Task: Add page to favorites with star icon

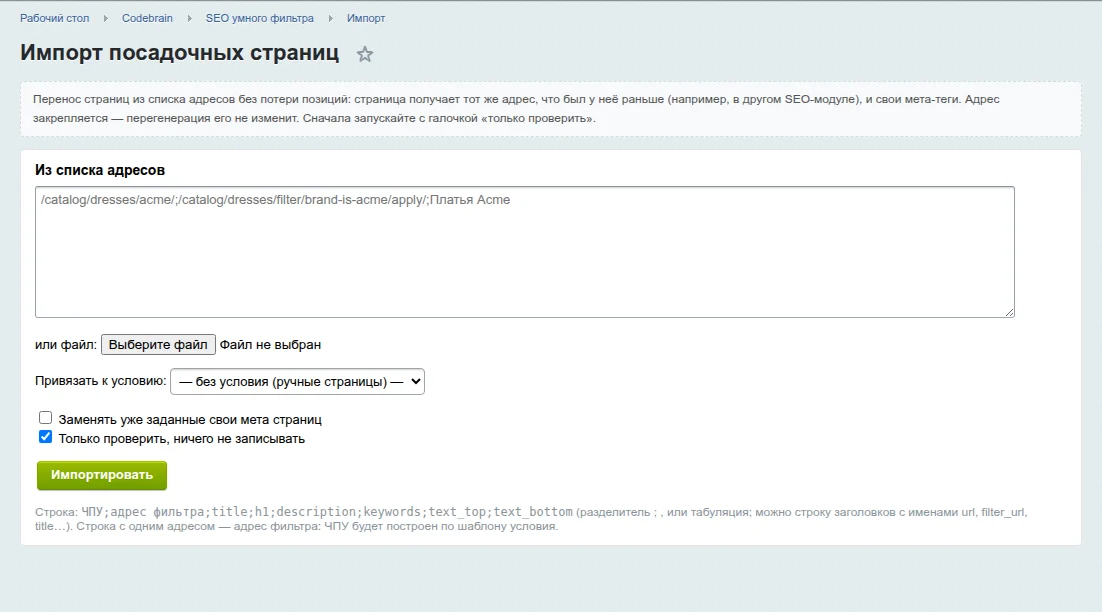Action: pyautogui.click(x=364, y=54)
